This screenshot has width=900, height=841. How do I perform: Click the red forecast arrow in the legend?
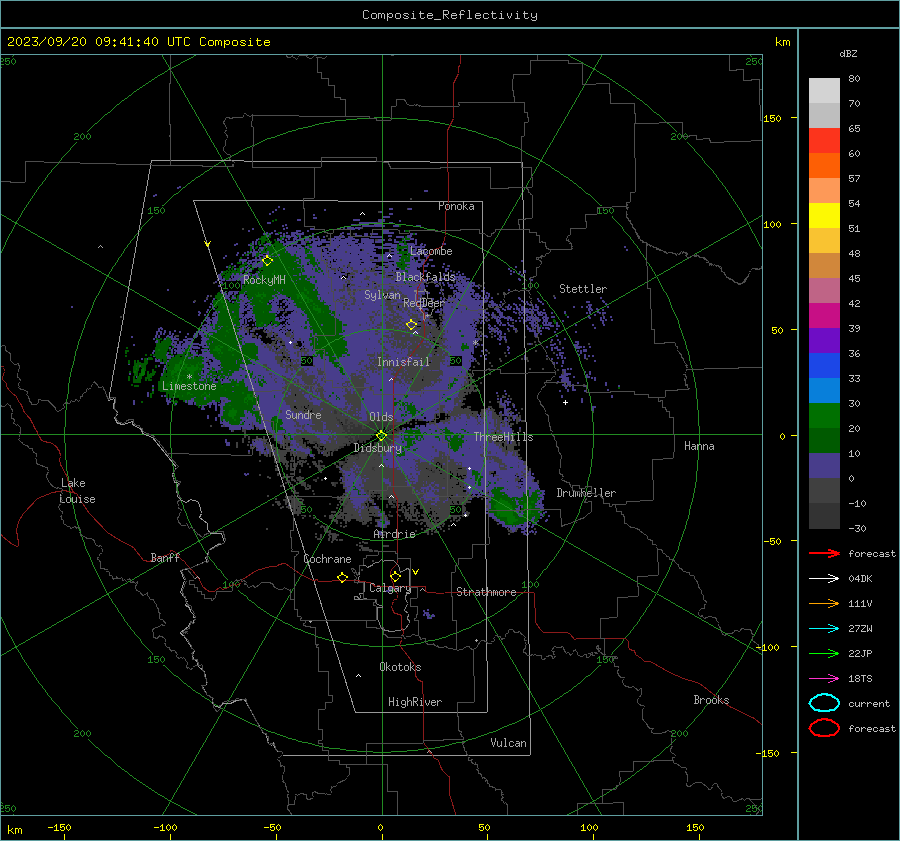coord(824,553)
